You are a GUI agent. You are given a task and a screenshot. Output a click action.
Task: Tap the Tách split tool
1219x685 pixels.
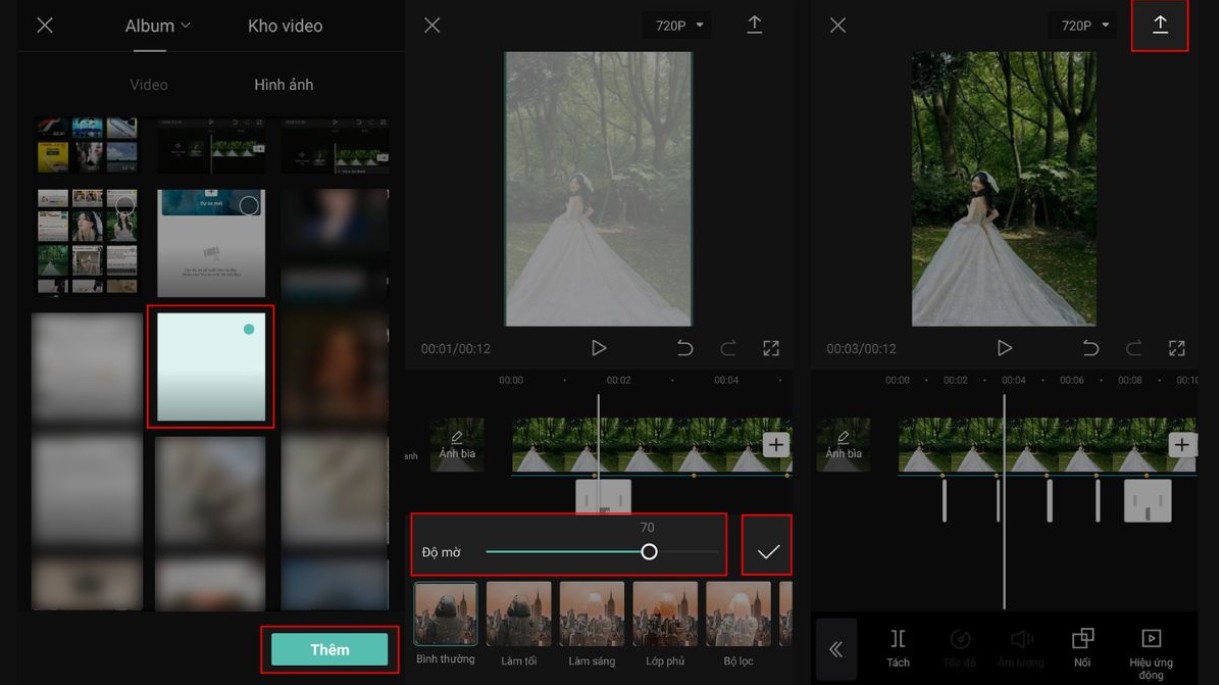(x=898, y=646)
